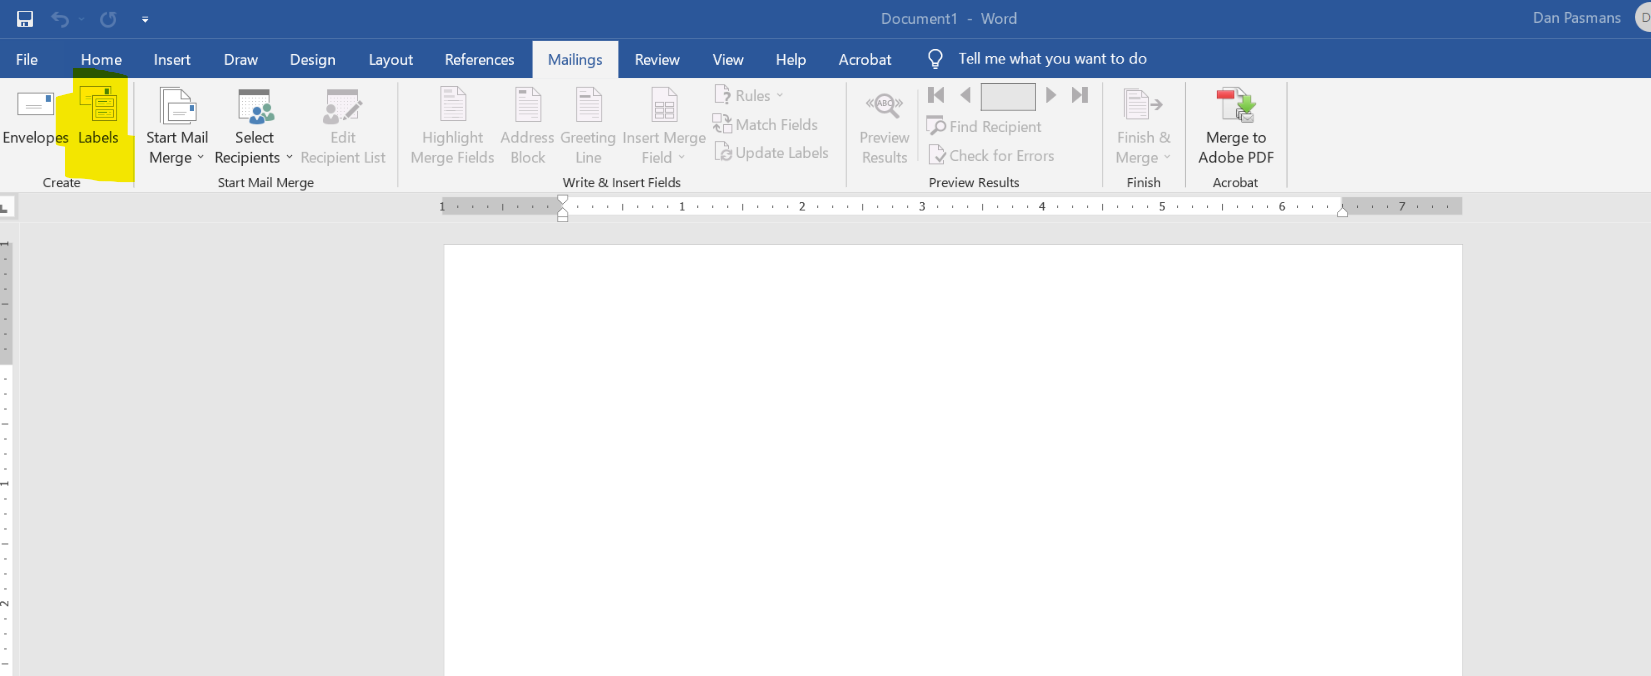This screenshot has height=676, width=1651.
Task: Click the record number input box
Action: tap(1008, 96)
